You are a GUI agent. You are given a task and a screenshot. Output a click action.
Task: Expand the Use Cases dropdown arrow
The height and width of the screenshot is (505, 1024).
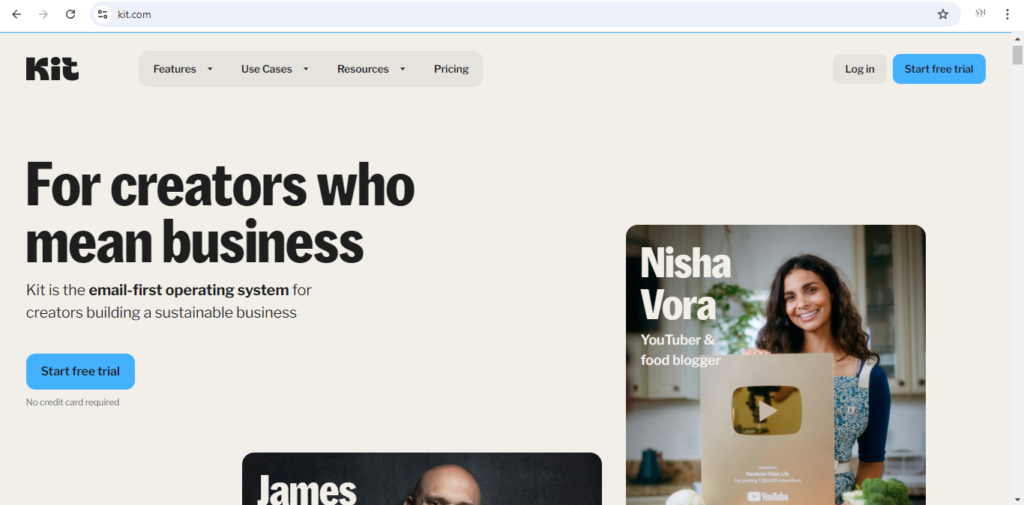click(x=306, y=69)
